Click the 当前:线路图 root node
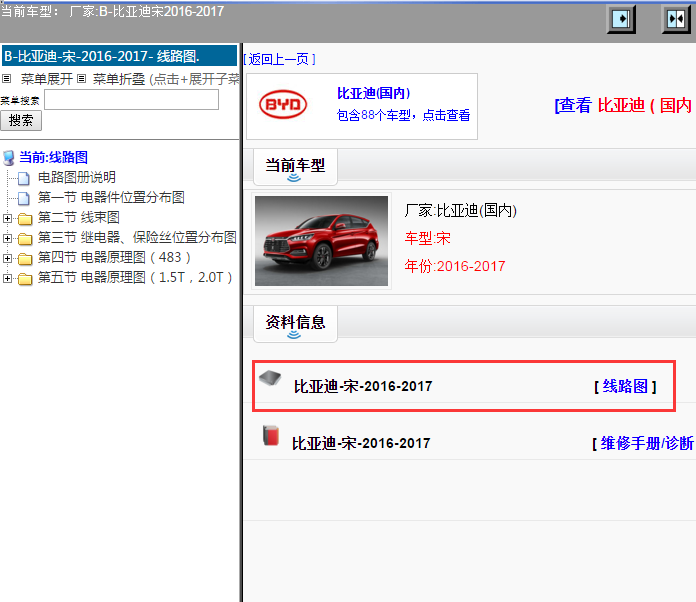Screen dimensions: 696x602 click(53, 157)
